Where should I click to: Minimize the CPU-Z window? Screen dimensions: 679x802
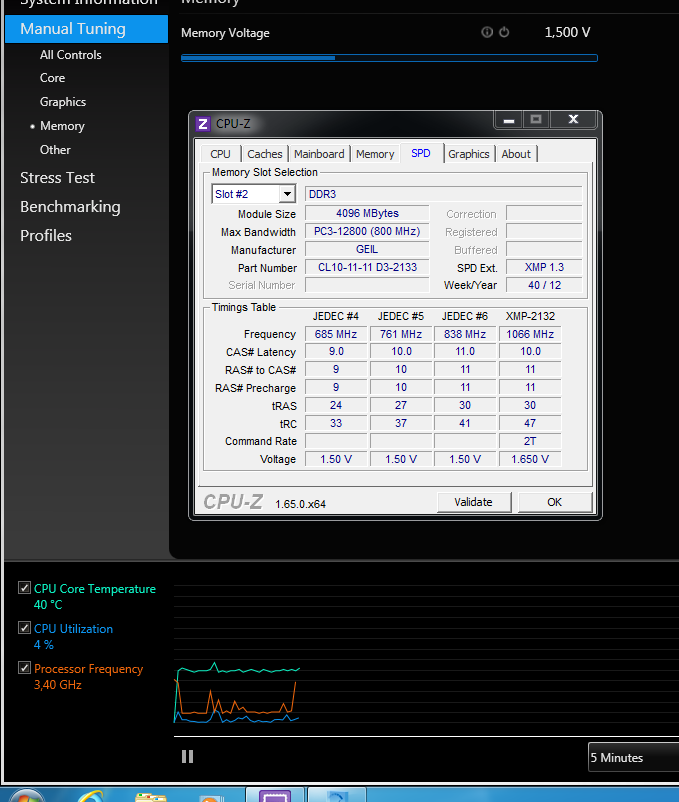[x=509, y=120]
